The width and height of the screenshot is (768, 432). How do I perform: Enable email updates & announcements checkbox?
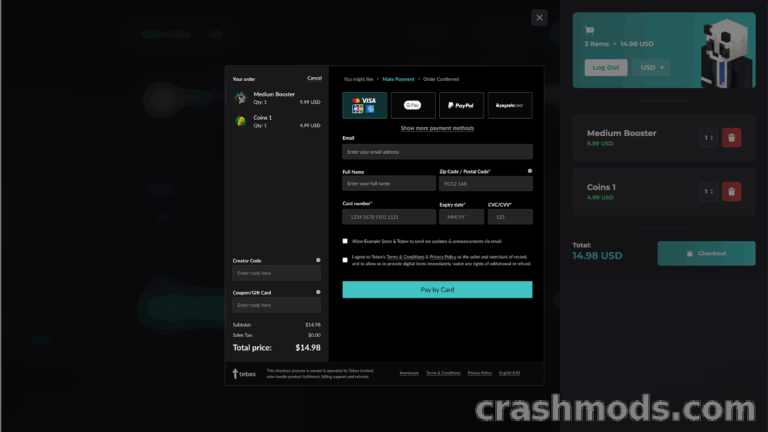(345, 241)
